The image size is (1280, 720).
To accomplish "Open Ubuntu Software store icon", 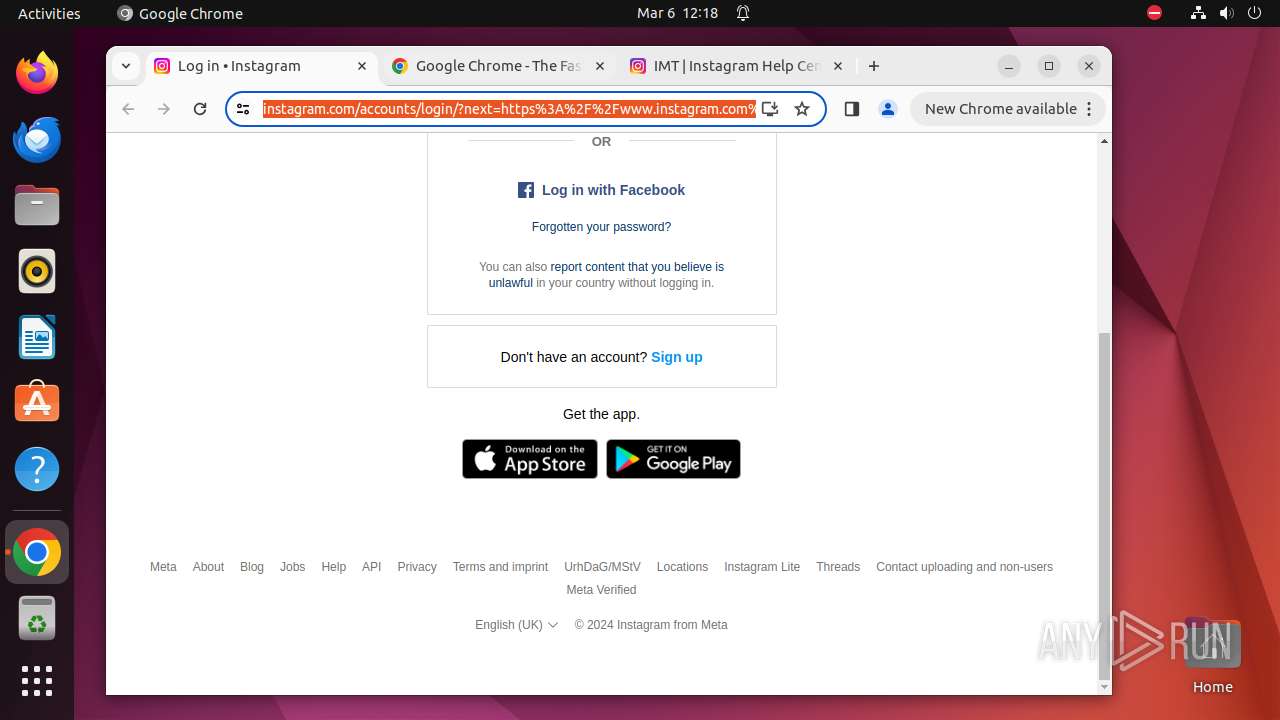I will [37, 402].
